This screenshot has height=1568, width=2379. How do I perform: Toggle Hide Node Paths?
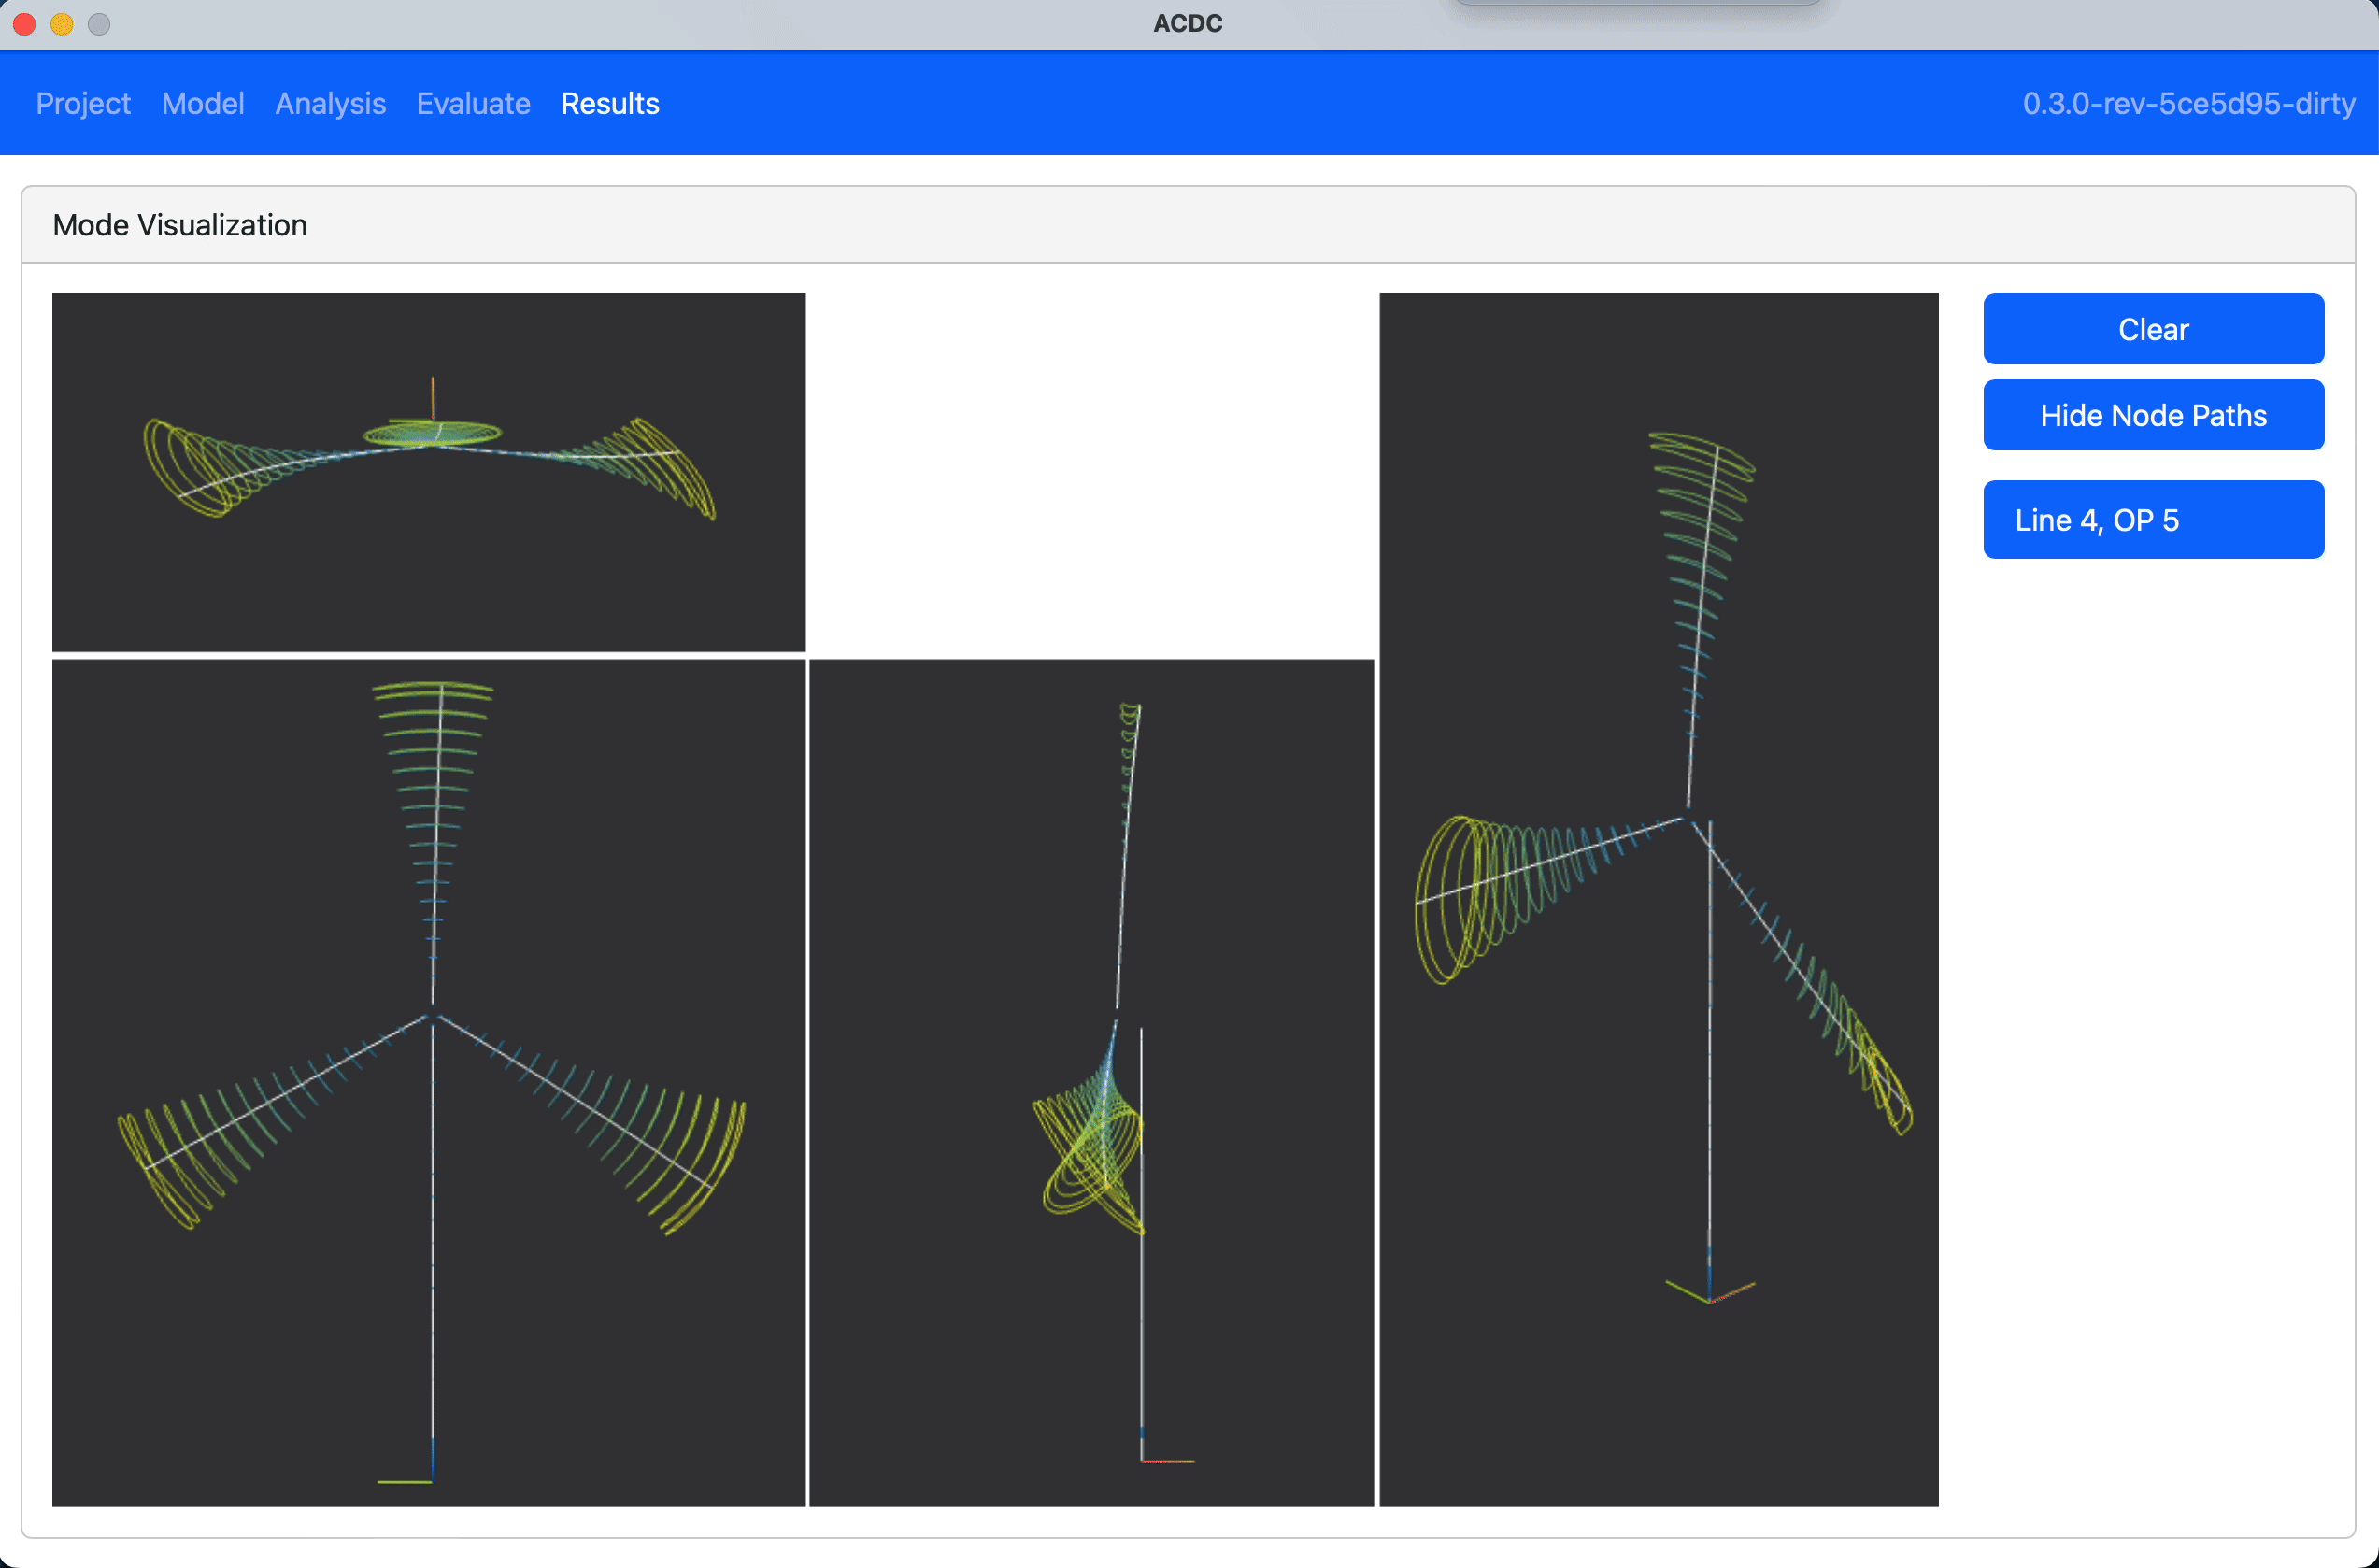pyautogui.click(x=2152, y=415)
